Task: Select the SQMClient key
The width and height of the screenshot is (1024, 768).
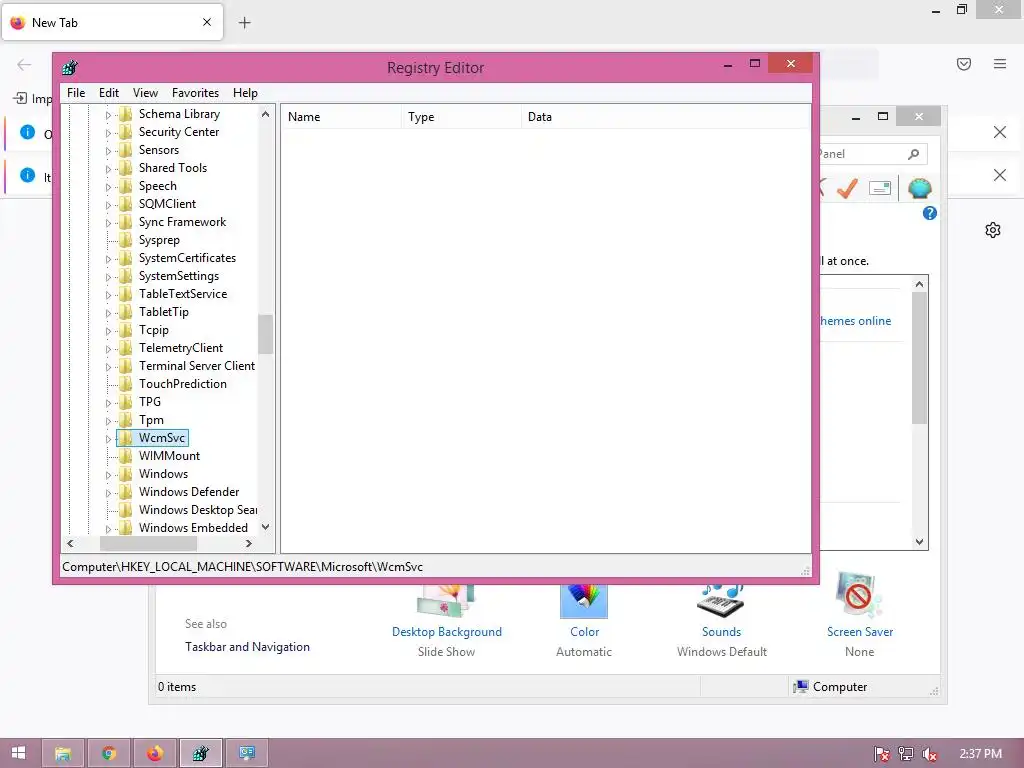Action: coord(167,204)
